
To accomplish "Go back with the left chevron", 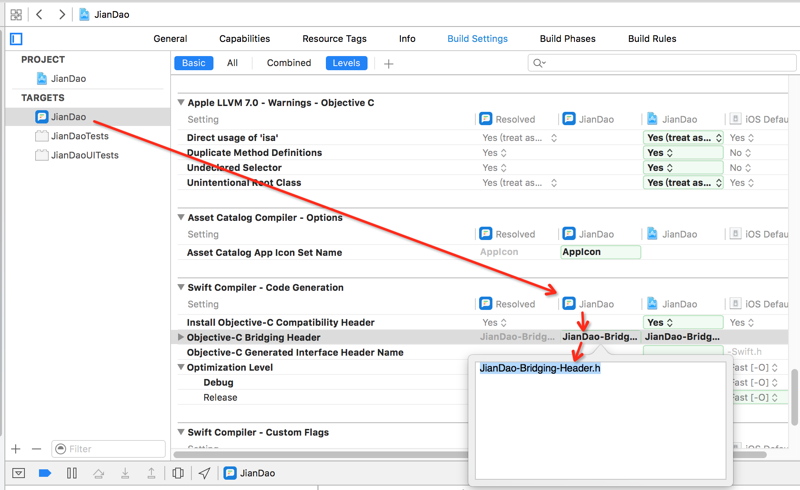I will (x=39, y=14).
